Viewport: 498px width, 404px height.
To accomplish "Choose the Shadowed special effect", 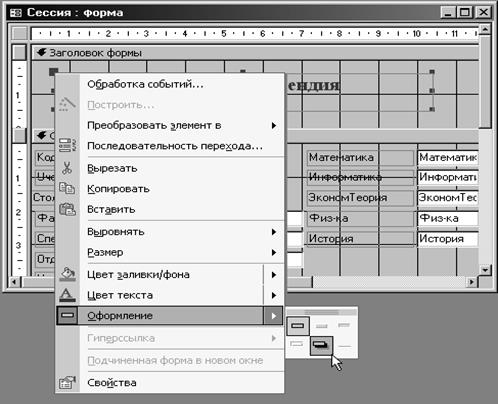I will pos(321,346).
